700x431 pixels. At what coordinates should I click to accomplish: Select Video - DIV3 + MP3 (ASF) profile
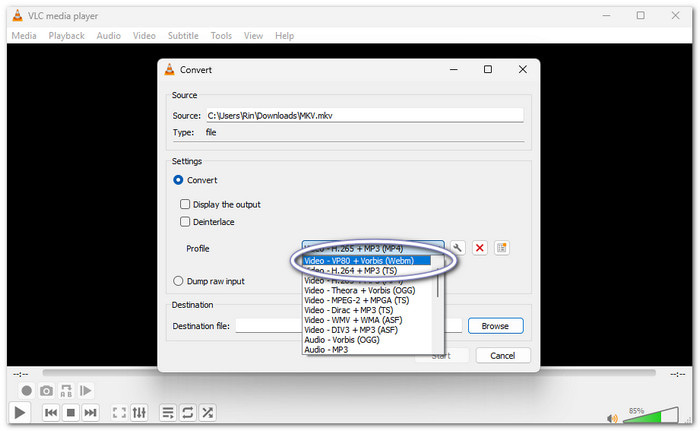click(367, 330)
